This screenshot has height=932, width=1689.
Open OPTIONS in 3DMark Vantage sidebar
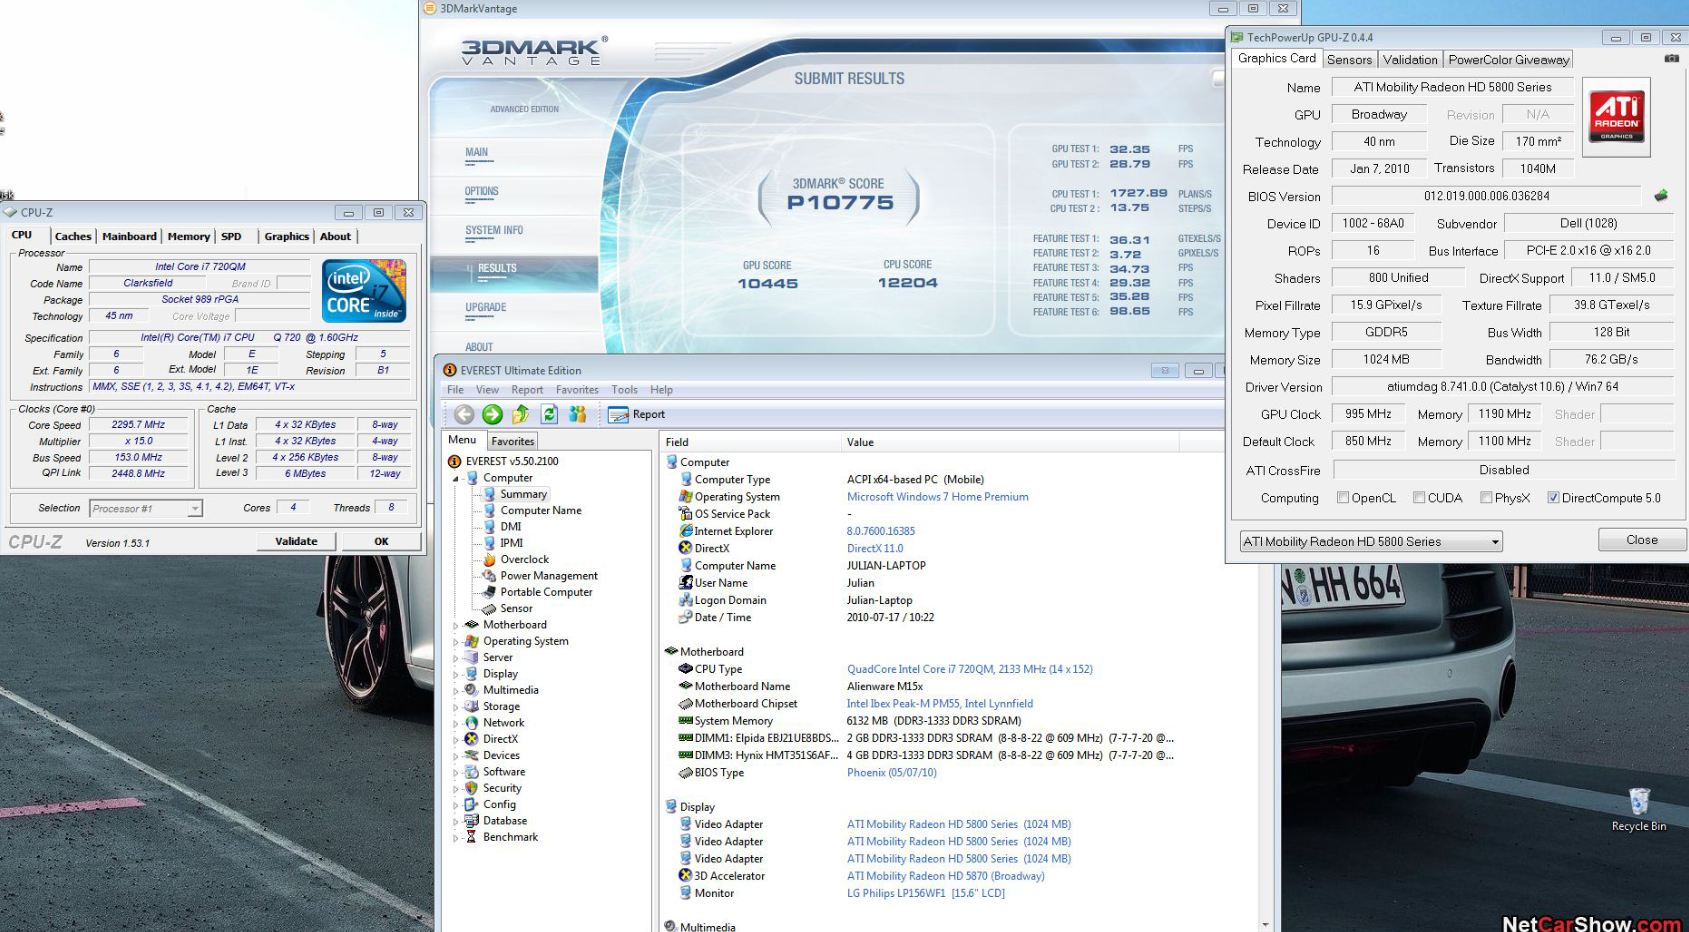482,192
